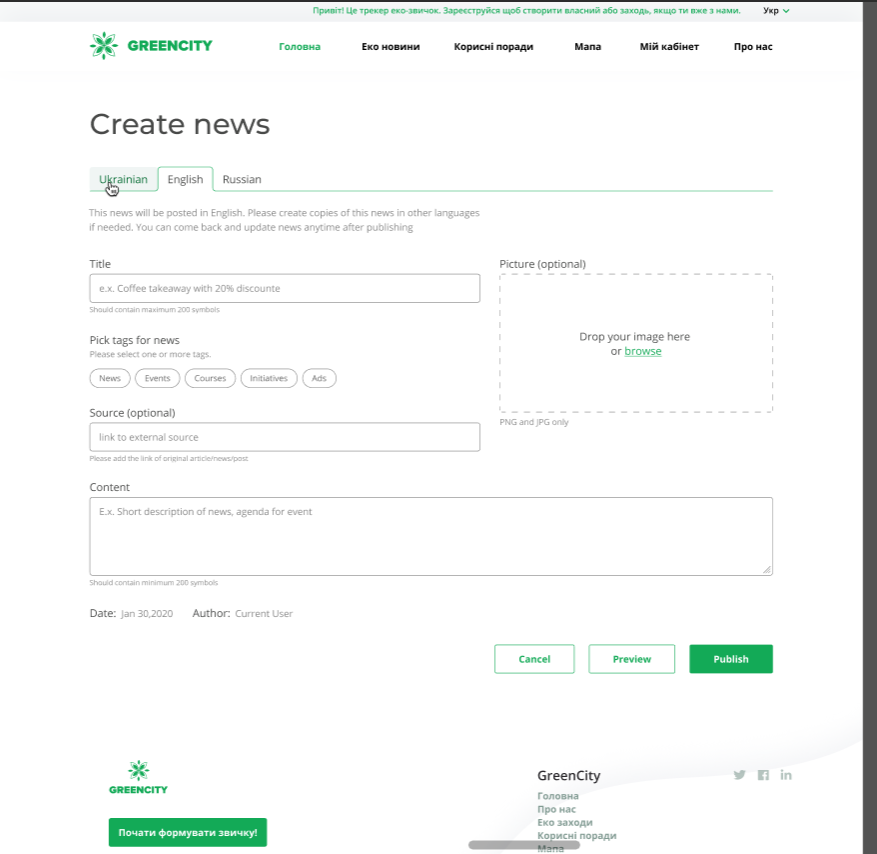Screen dimensions: 877x854
Task: Open GreenCity's Facebook page in the footer
Action: [763, 774]
